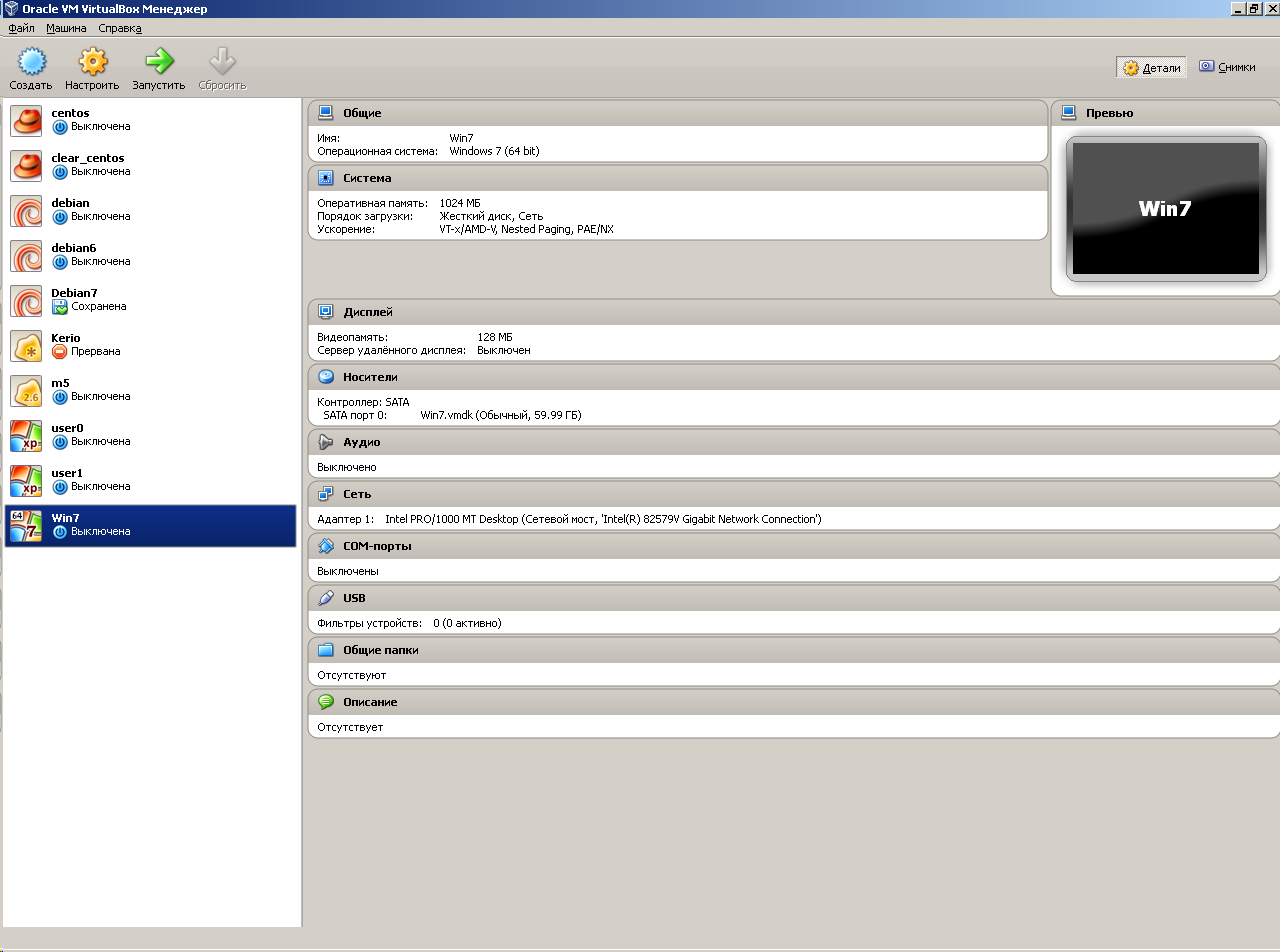Open the COM-порты section header link
Screen dimensions: 1280x952
(377, 546)
